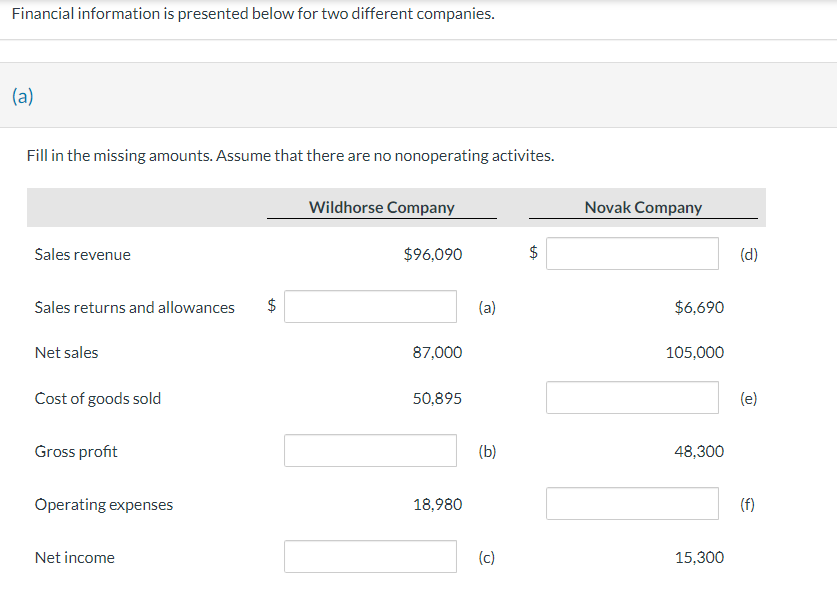Viewport: 837px width, 597px height.
Task: Click the label (b) beside Gross profit field
Action: point(487,451)
